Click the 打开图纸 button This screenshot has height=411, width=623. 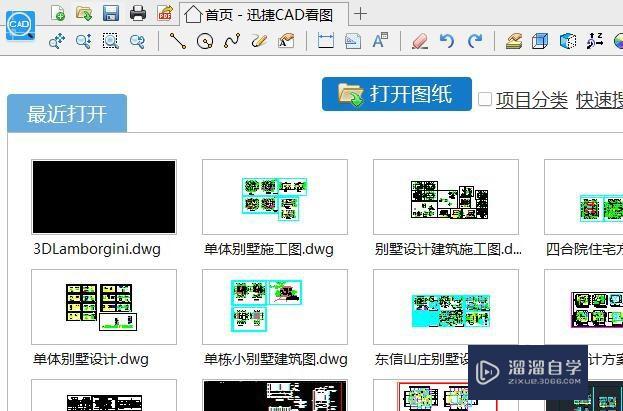[397, 94]
